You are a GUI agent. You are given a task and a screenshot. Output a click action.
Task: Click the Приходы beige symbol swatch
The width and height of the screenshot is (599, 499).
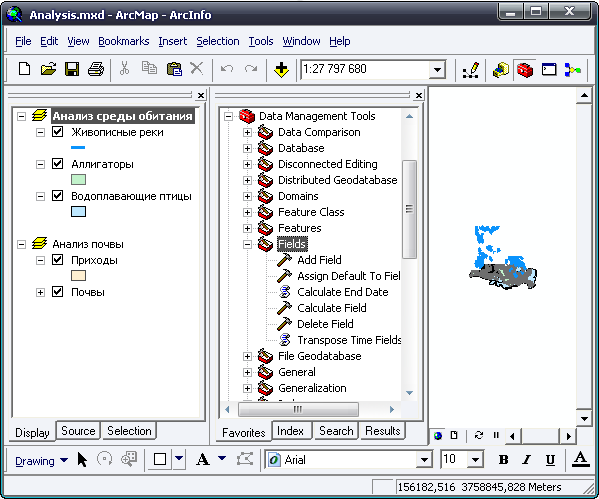tap(78, 275)
